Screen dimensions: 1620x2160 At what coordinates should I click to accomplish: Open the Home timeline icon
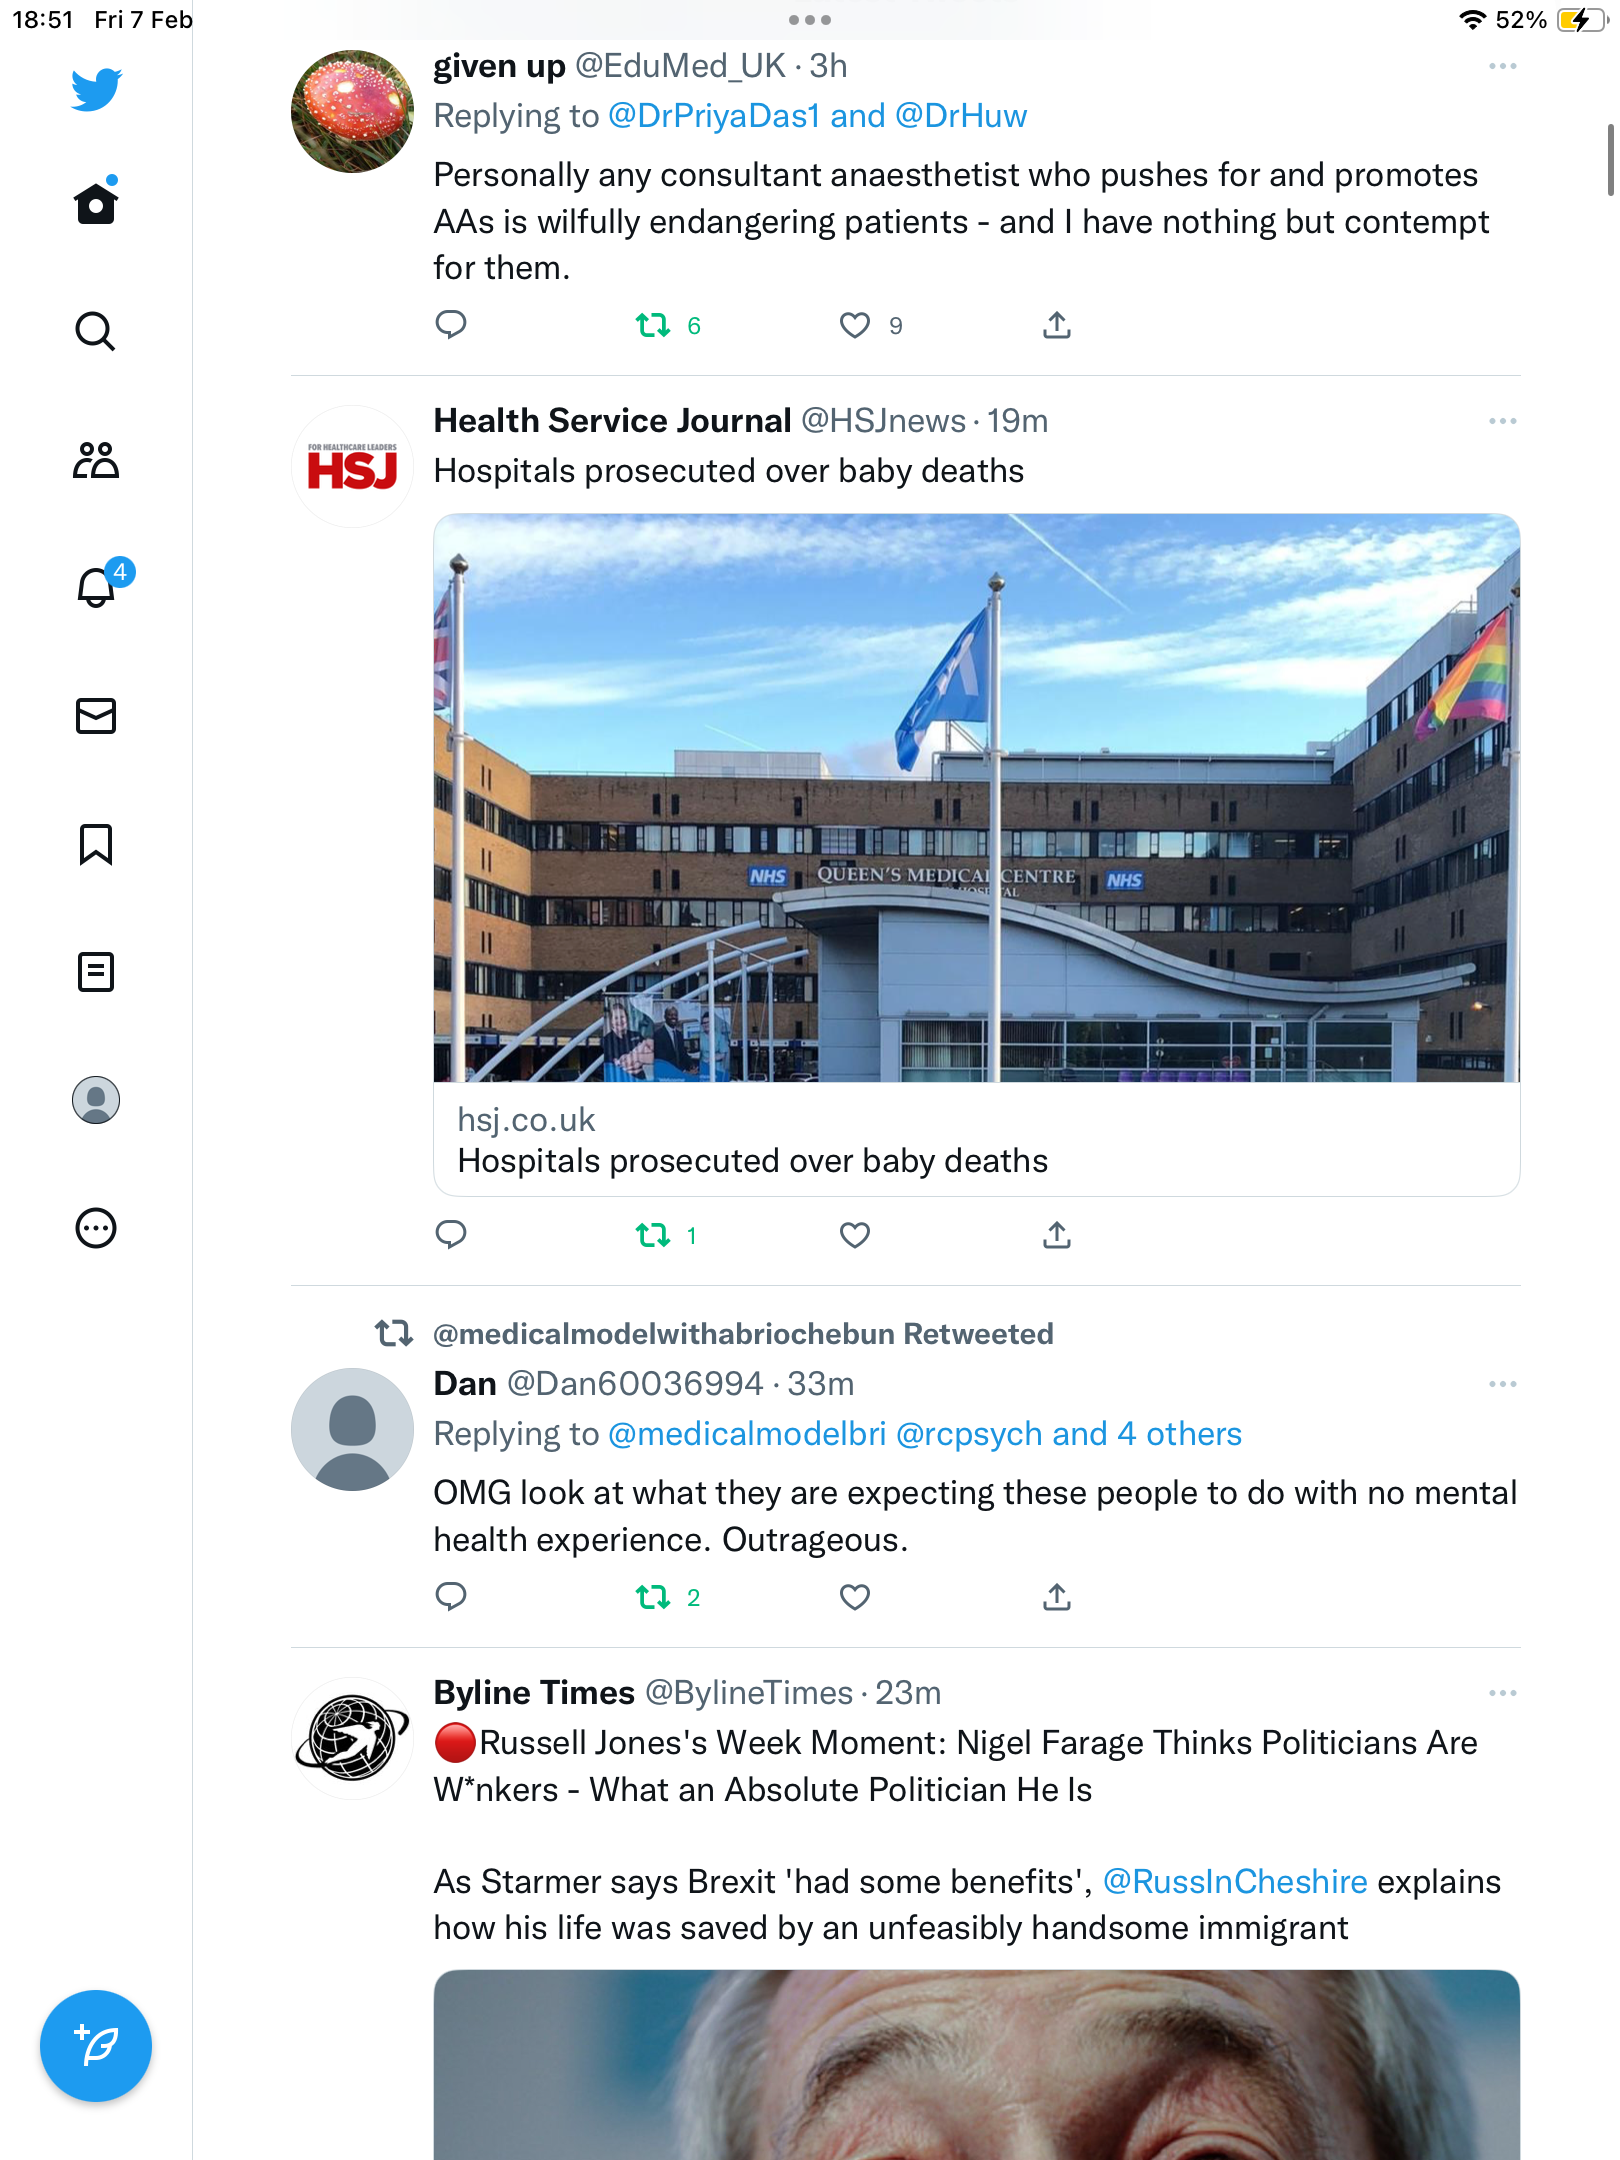[x=96, y=202]
